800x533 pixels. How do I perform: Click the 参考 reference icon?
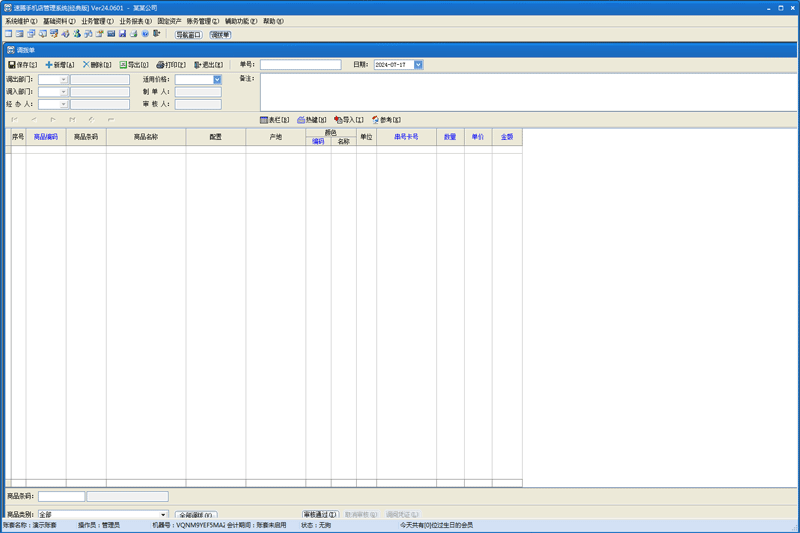376,120
